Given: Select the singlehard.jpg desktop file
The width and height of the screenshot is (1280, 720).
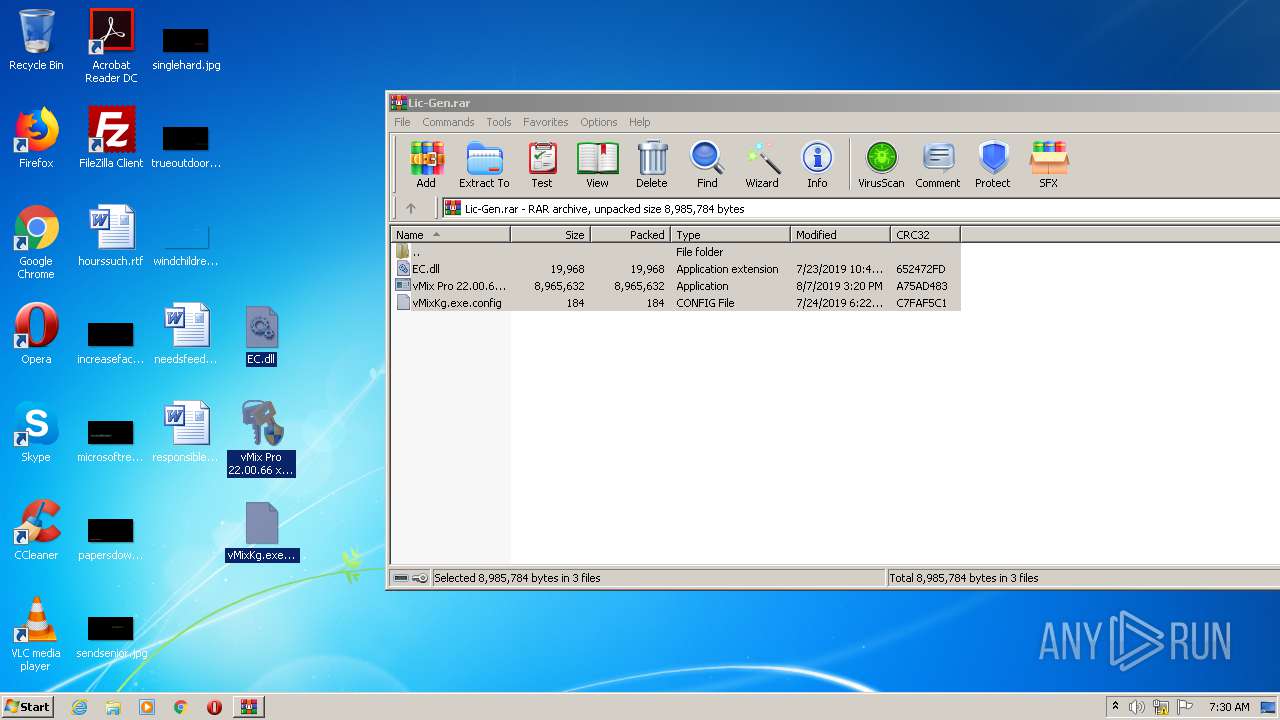Looking at the screenshot, I should click(186, 48).
